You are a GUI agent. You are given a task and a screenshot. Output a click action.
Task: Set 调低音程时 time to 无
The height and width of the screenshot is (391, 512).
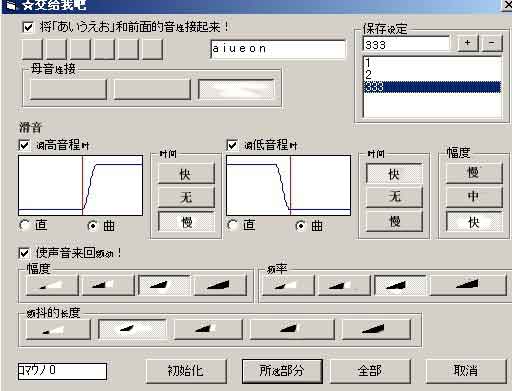[x=394, y=197]
